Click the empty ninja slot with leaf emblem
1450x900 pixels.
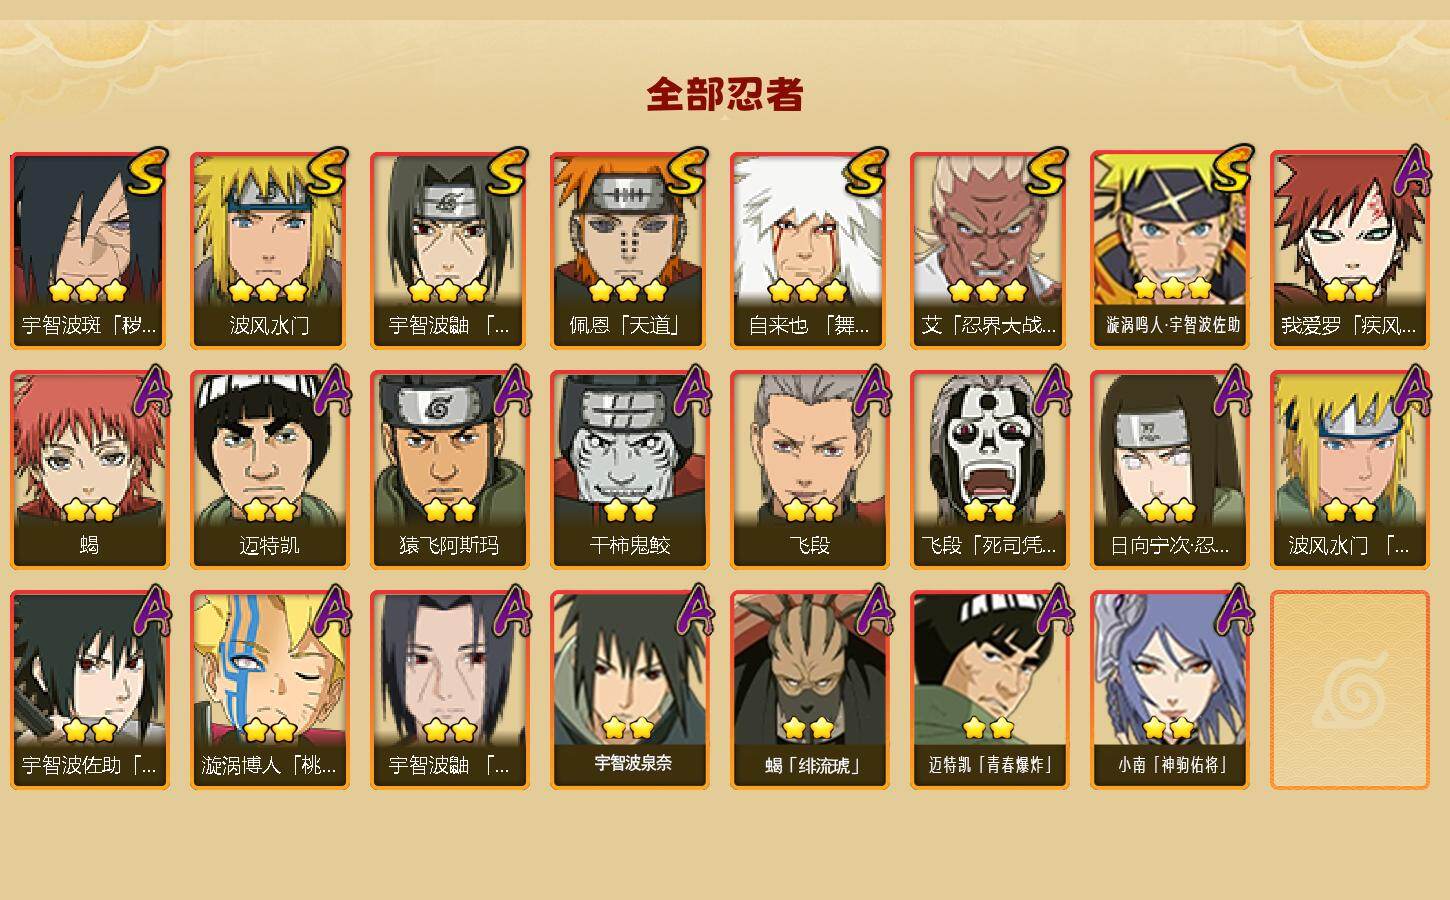(x=1349, y=690)
